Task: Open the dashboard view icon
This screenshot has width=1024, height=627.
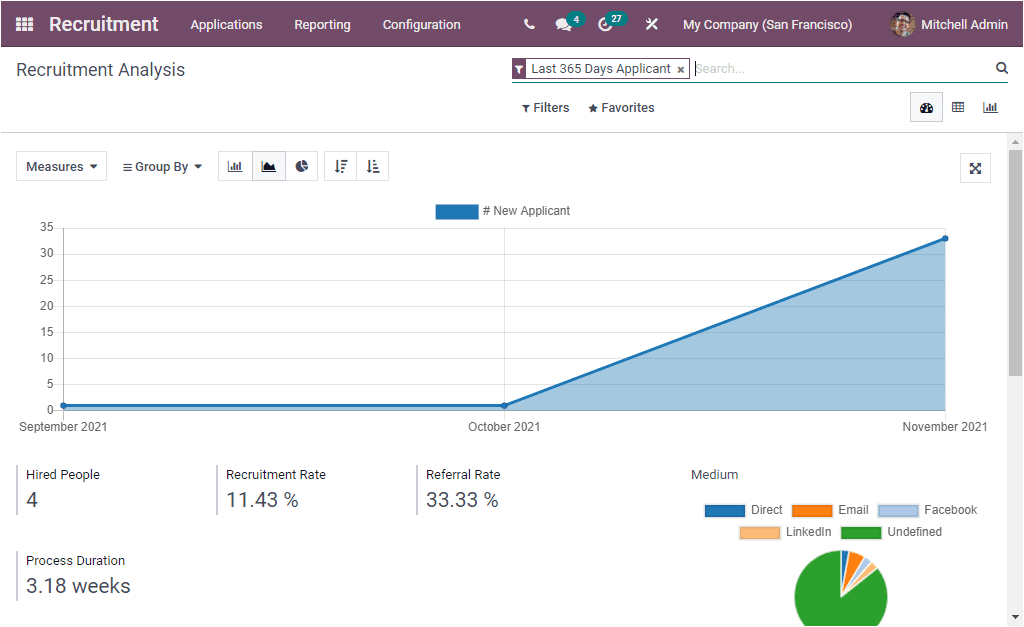Action: (925, 107)
